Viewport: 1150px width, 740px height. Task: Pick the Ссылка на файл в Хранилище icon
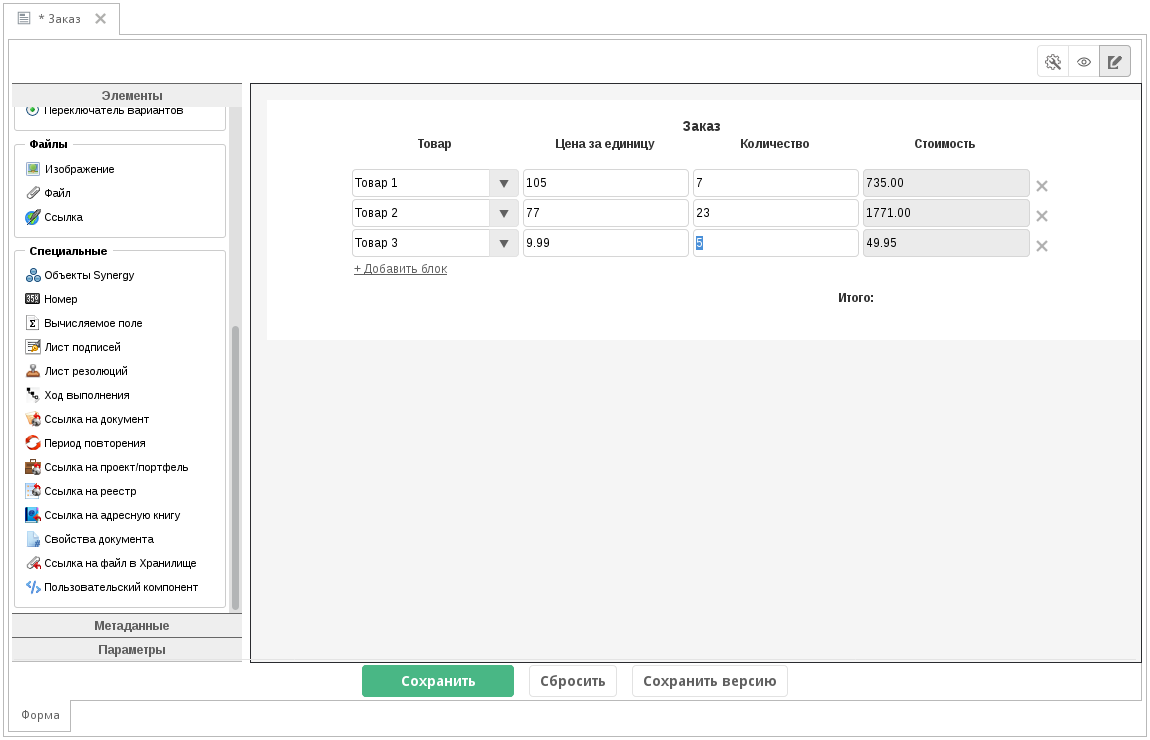[x=33, y=563]
